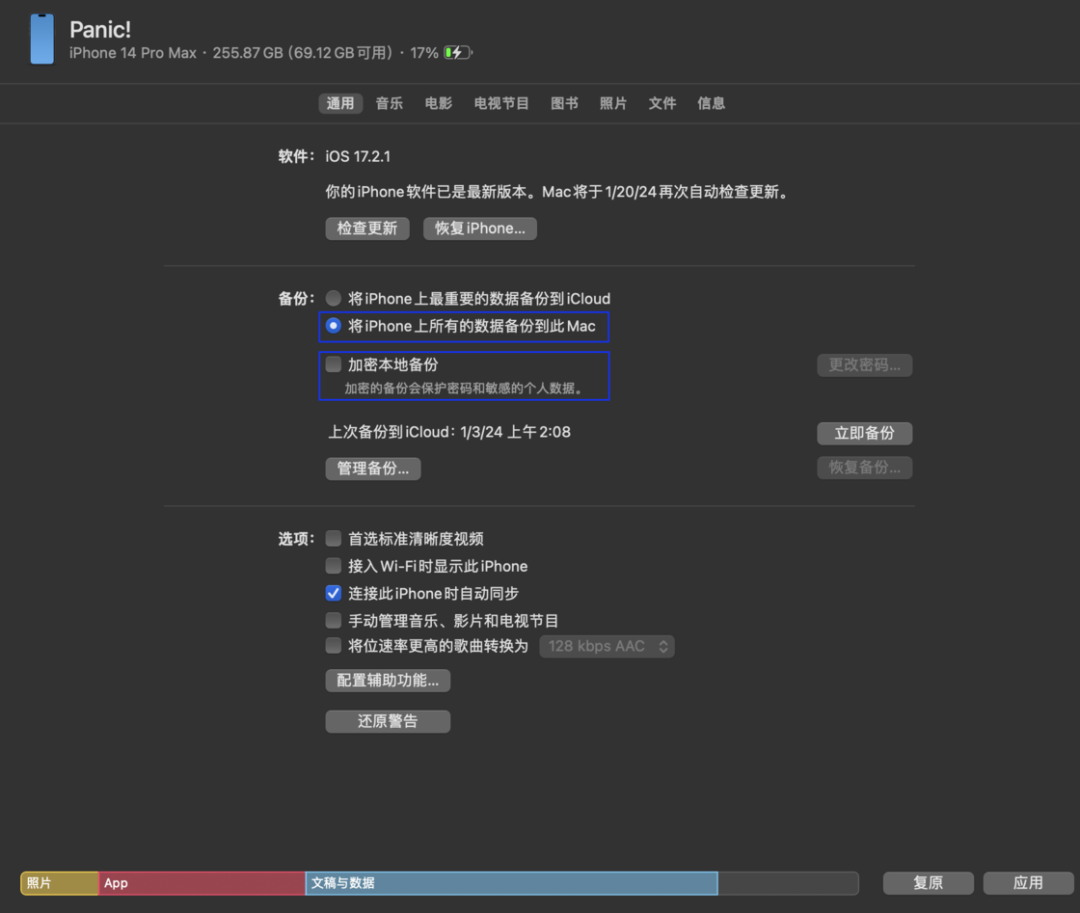Open the 128 kbps AAC bitrate dropdown
The image size is (1080, 913).
pyautogui.click(x=607, y=647)
